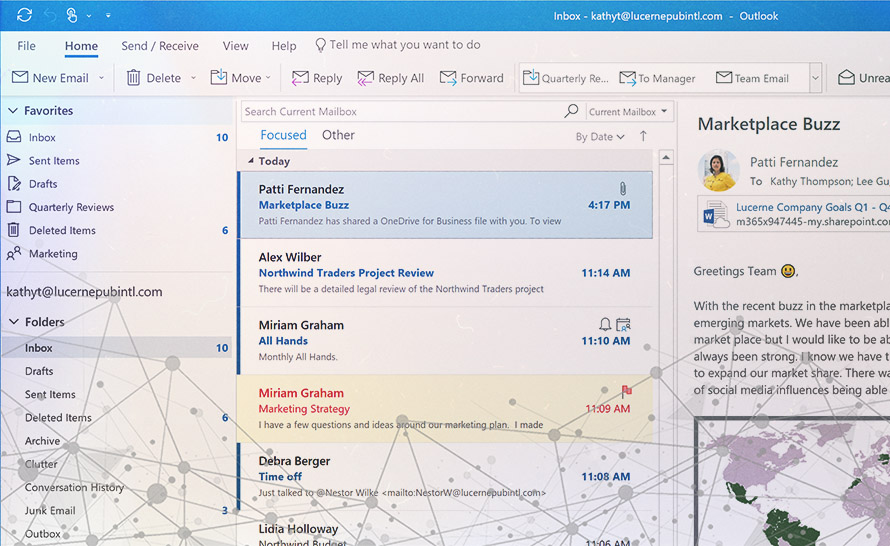Open the Conversation History folder

[116, 488]
